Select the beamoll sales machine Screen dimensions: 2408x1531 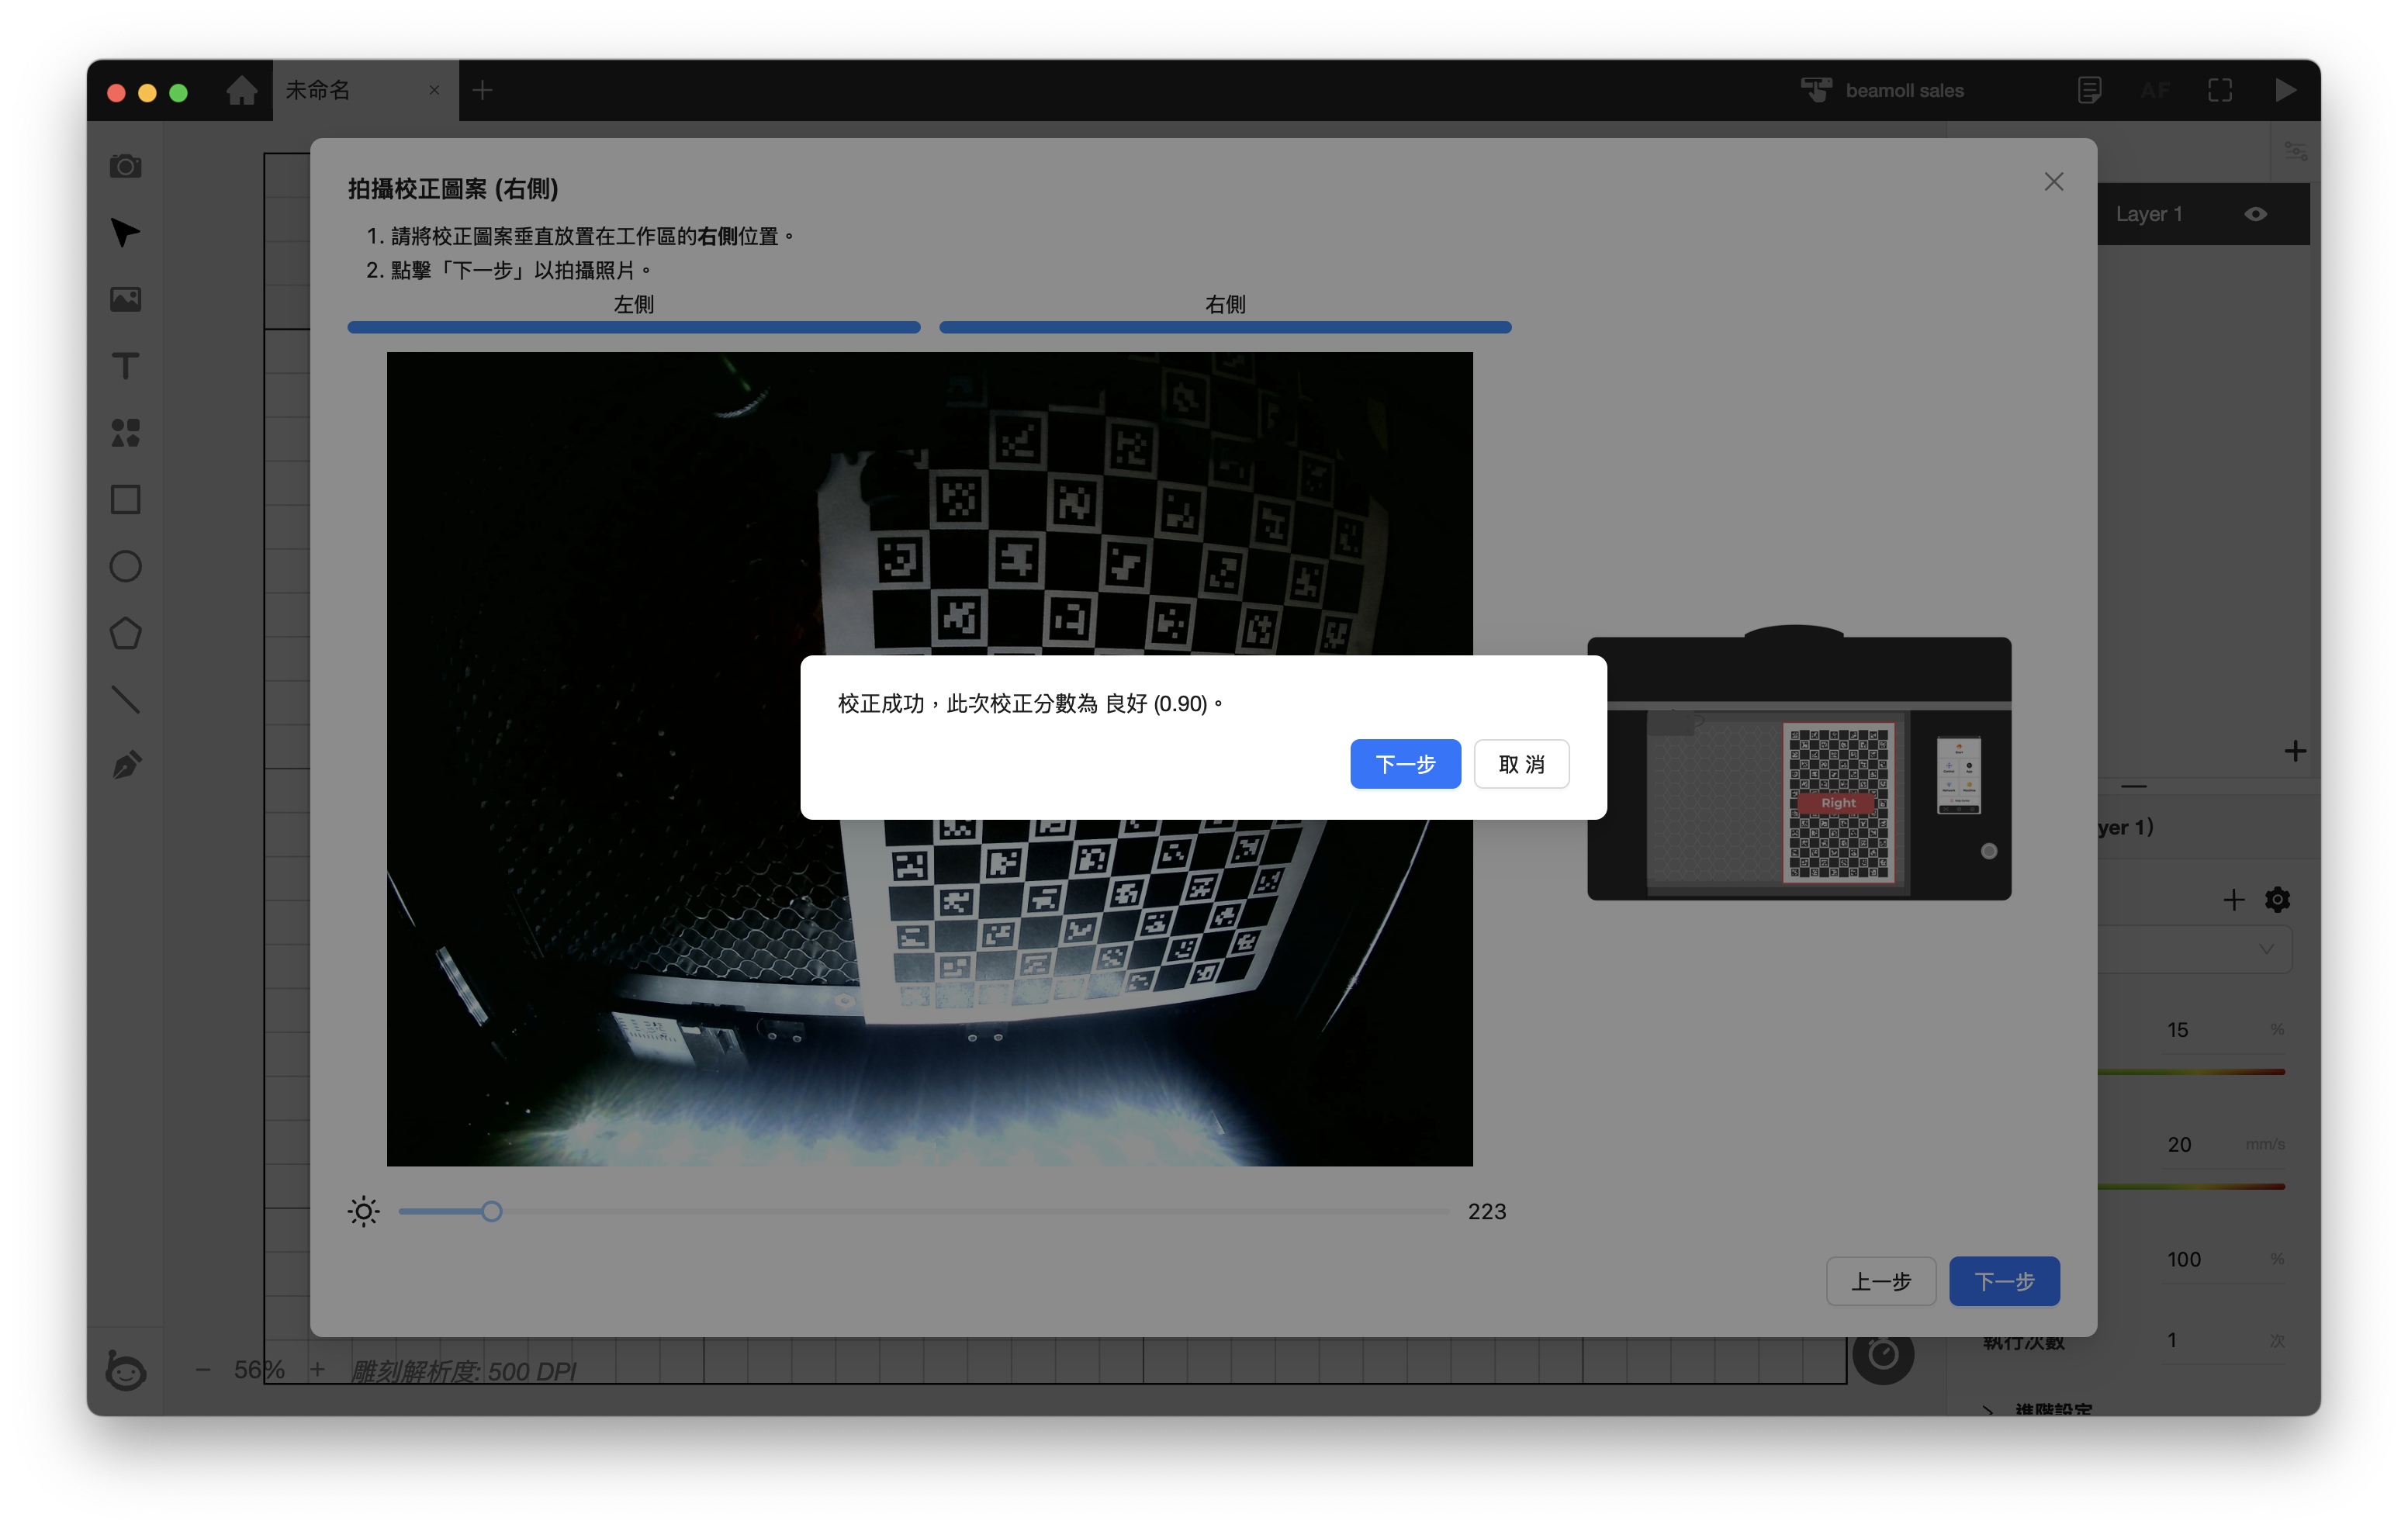click(1882, 90)
